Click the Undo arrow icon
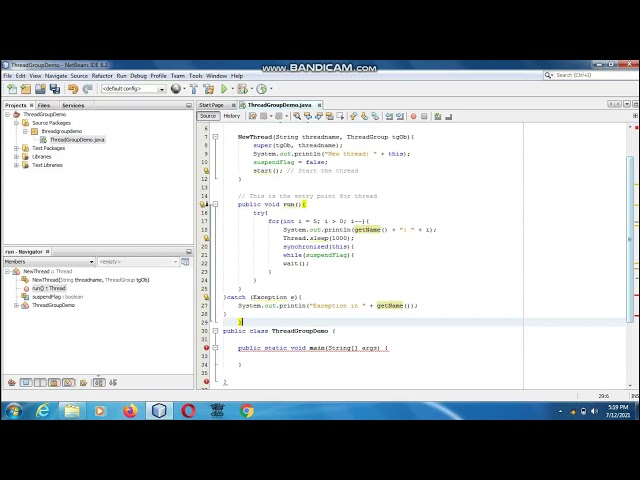The height and width of the screenshot is (480, 640). click(x=73, y=89)
